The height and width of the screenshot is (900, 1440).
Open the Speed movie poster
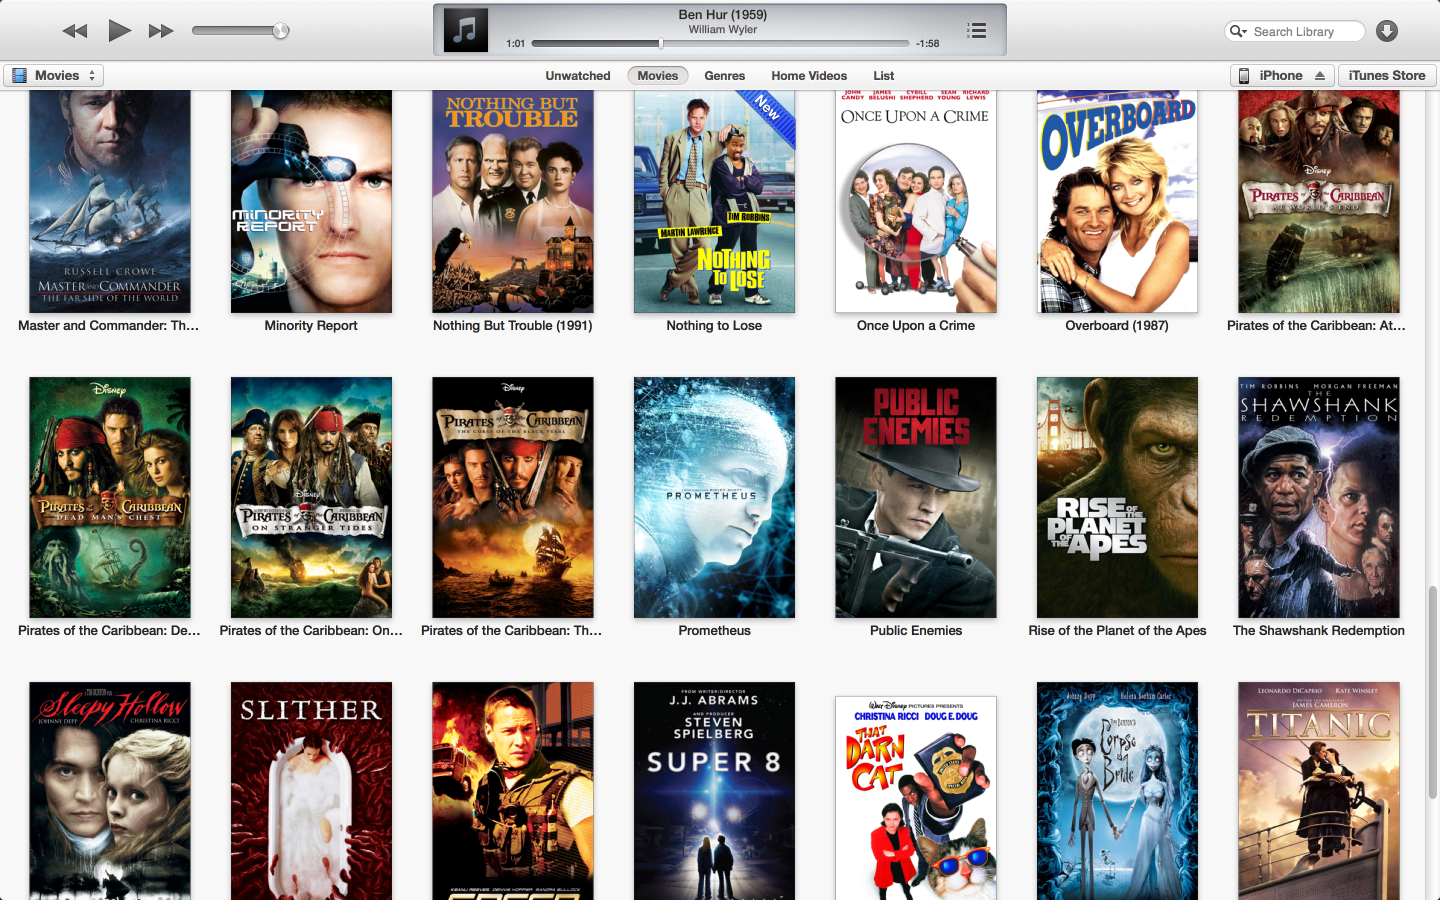point(513,791)
